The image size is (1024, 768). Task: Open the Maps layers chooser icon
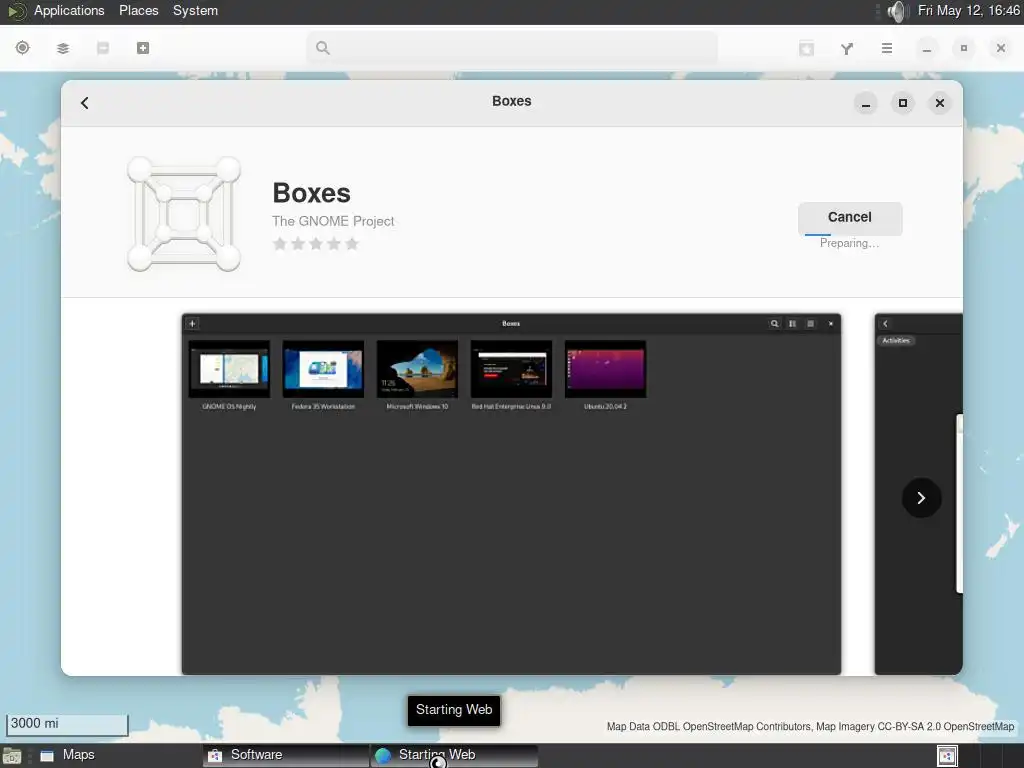(63, 48)
